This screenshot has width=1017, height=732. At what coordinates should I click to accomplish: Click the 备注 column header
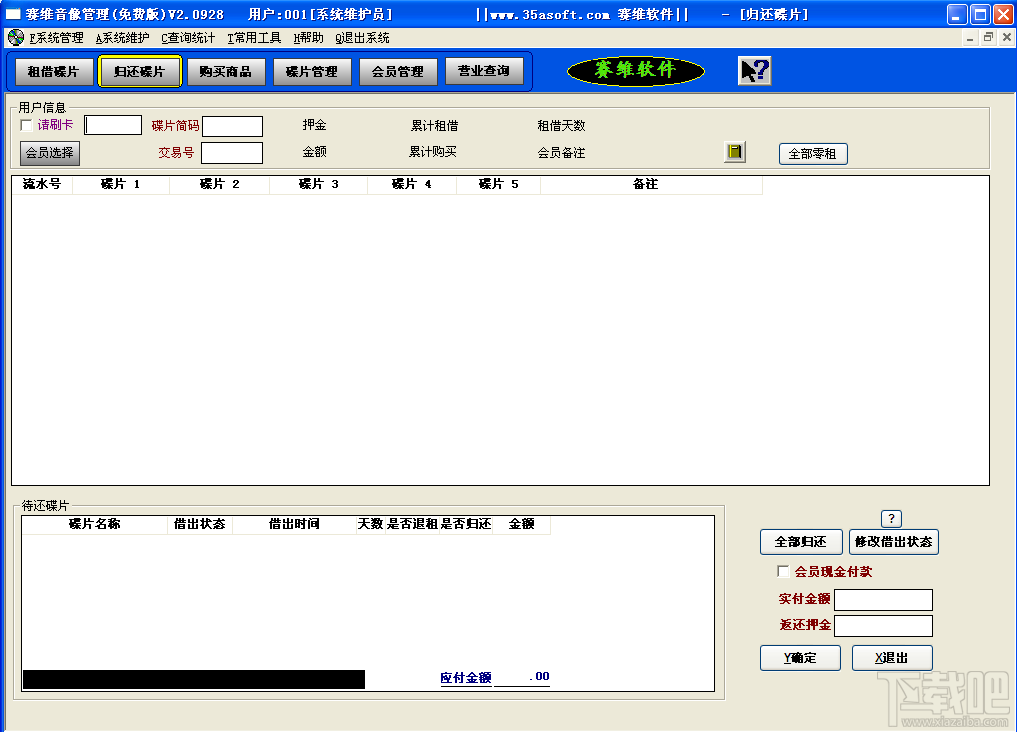click(651, 184)
